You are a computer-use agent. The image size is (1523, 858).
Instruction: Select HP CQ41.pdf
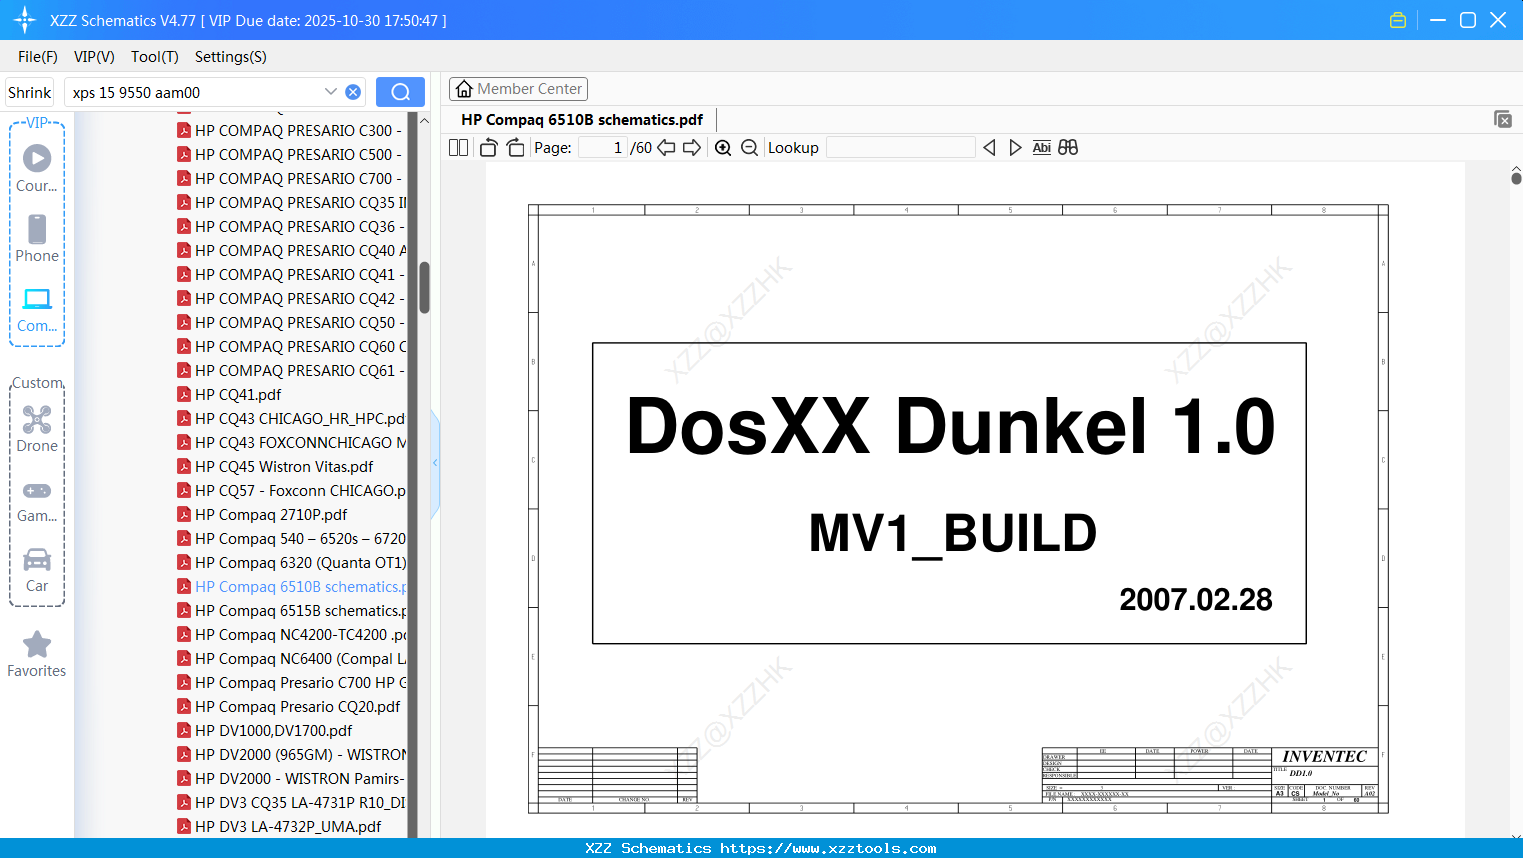click(x=229, y=394)
